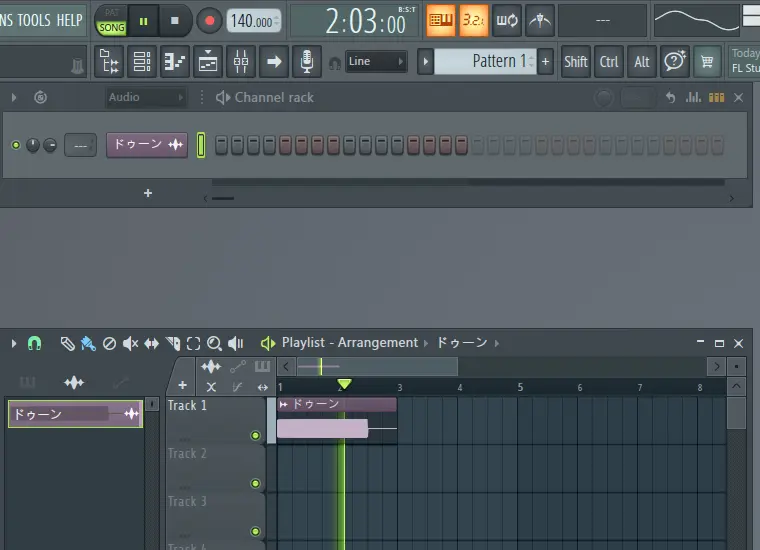This screenshot has height=550, width=760.
Task: Pause playback with the pause button
Action: (x=143, y=21)
